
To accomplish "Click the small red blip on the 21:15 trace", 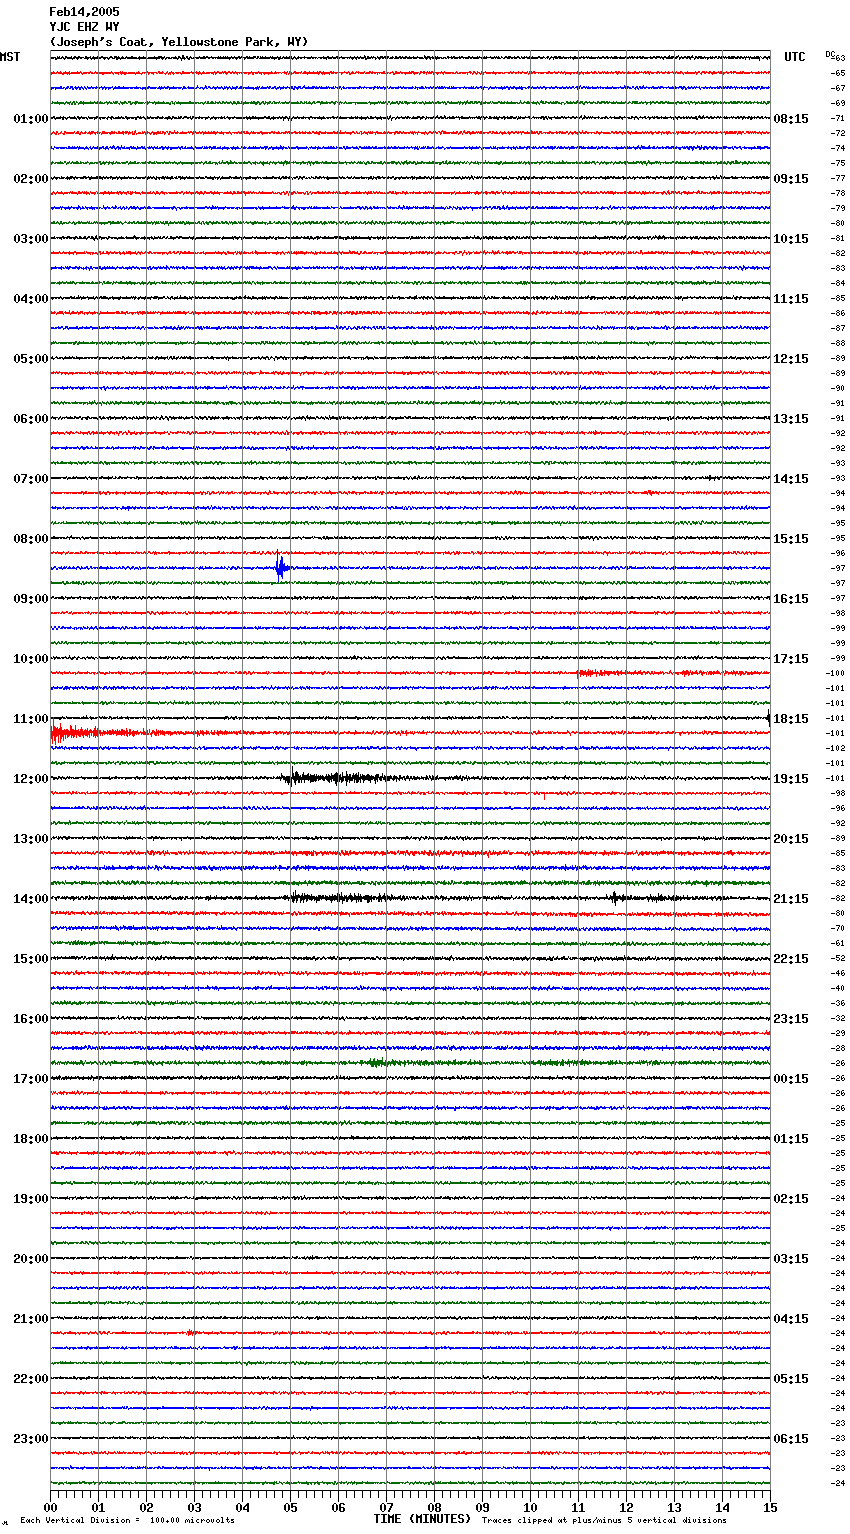I will [190, 1333].
